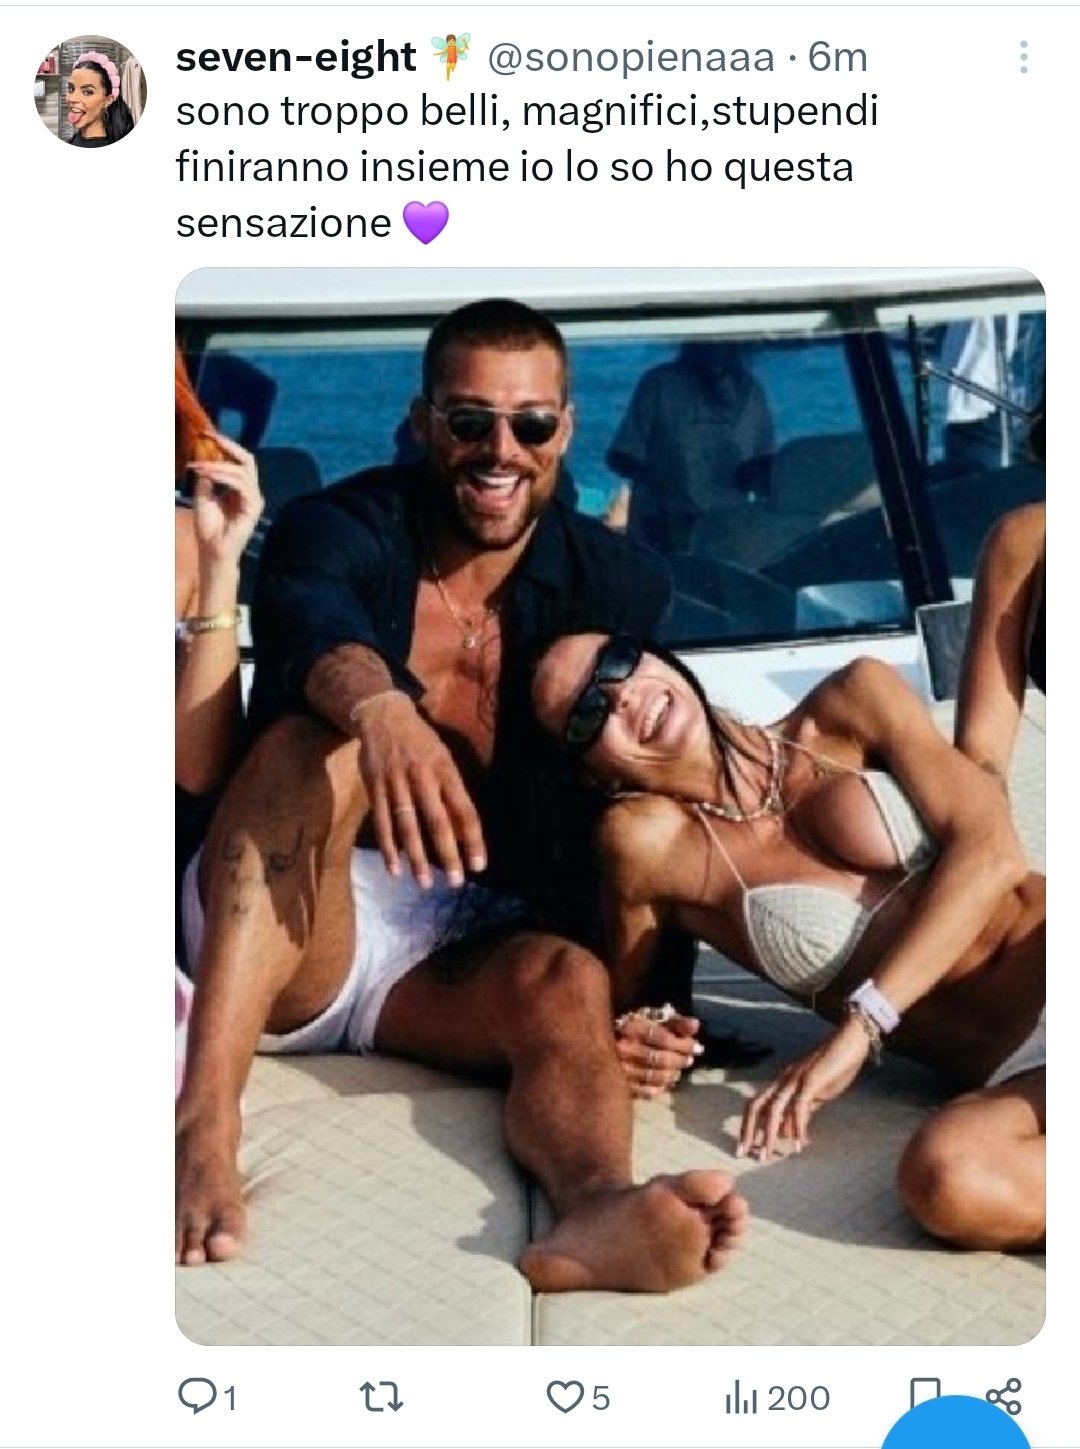Open the boat photo in full view

610,806
